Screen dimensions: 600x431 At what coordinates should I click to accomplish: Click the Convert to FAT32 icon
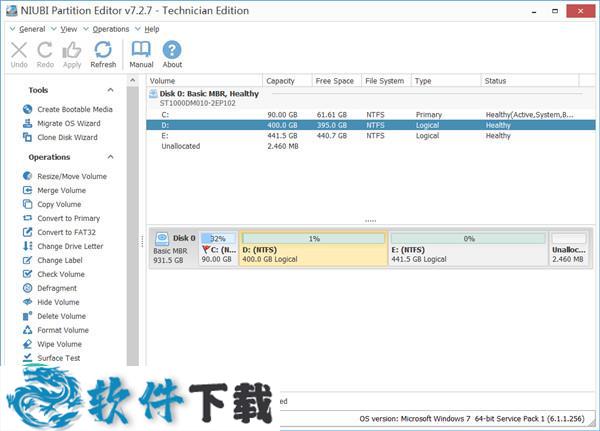click(x=28, y=232)
